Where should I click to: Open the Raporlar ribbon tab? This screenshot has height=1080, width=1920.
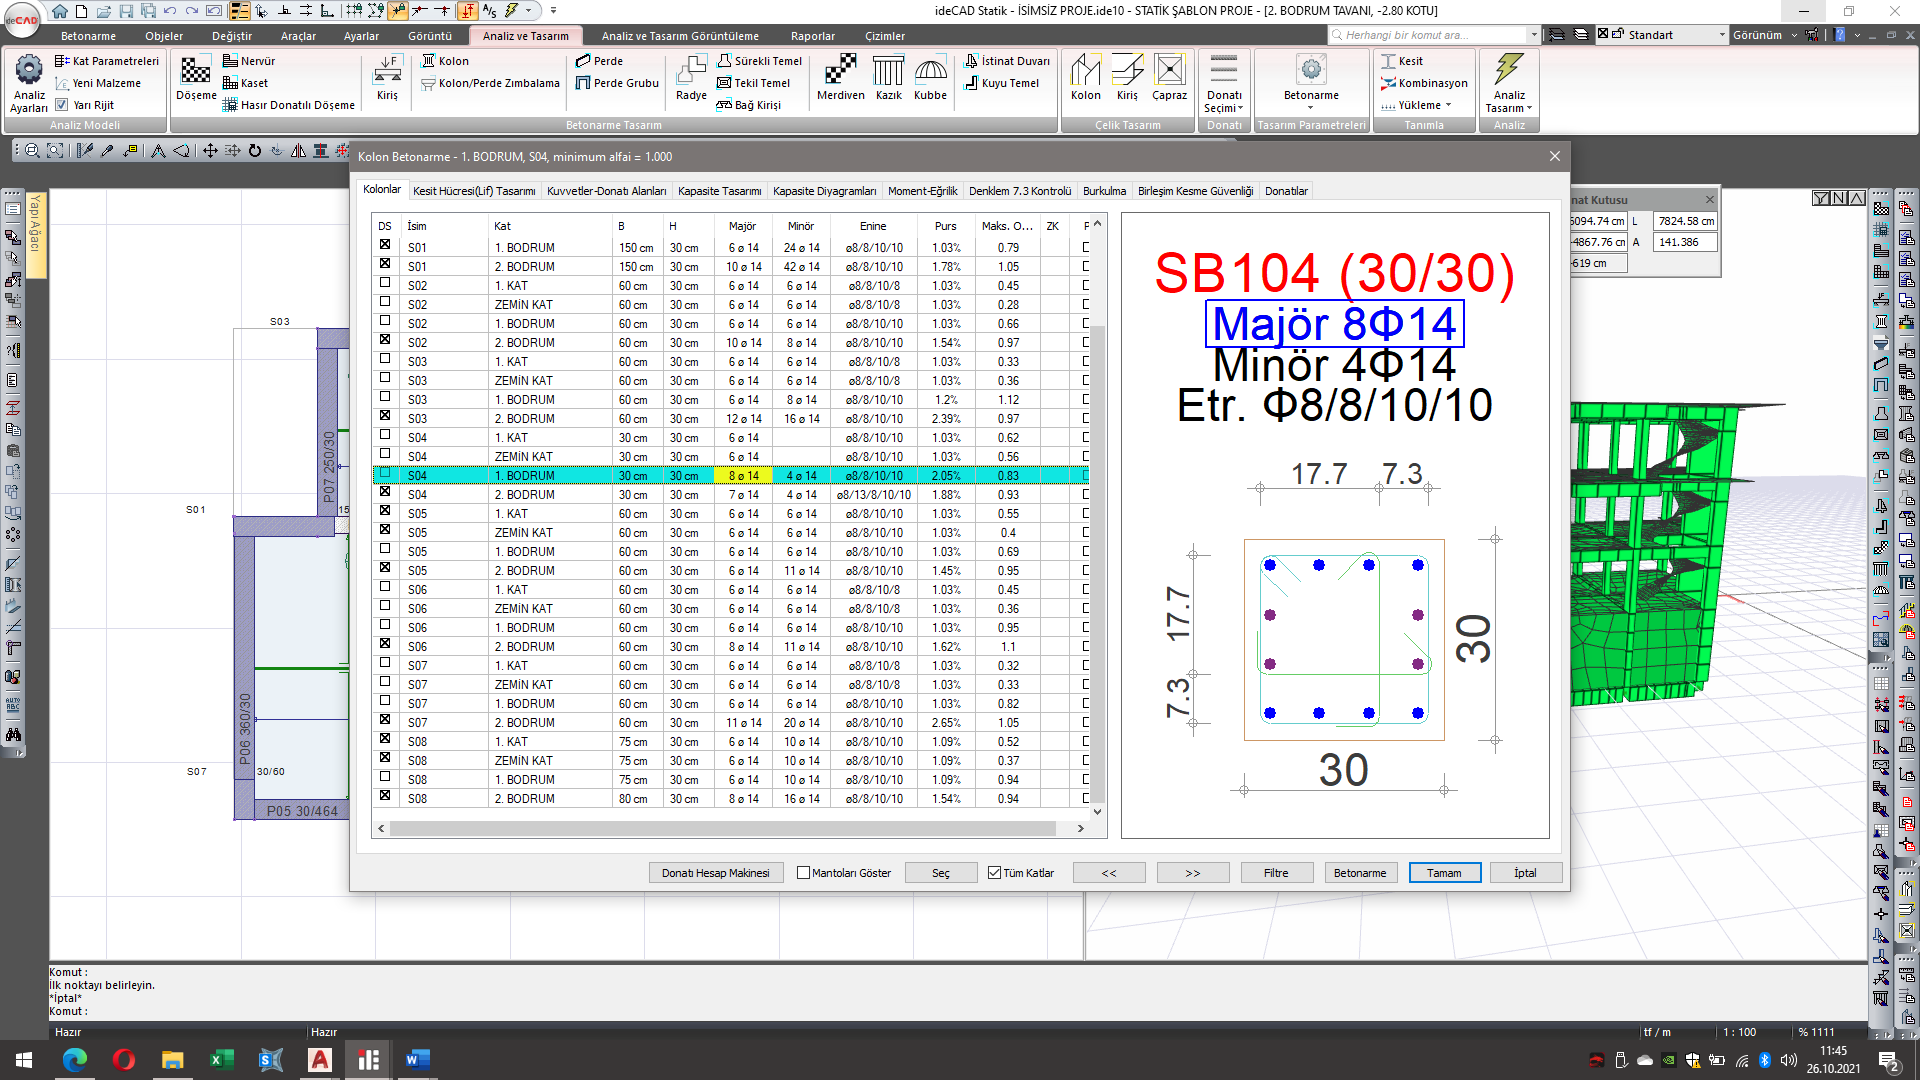point(812,36)
